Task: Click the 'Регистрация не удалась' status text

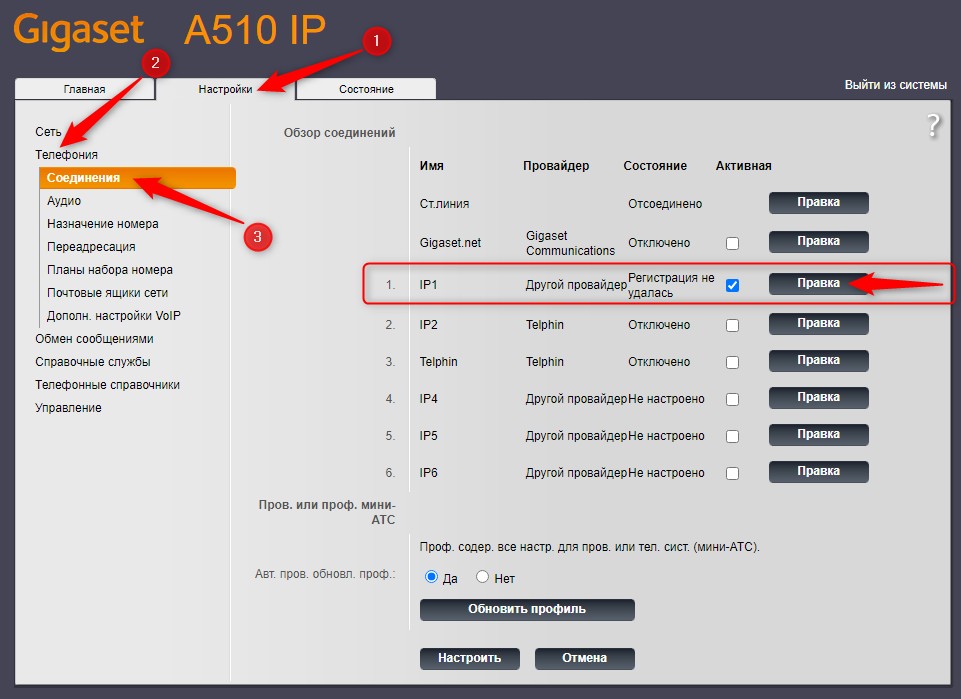Action: click(671, 285)
